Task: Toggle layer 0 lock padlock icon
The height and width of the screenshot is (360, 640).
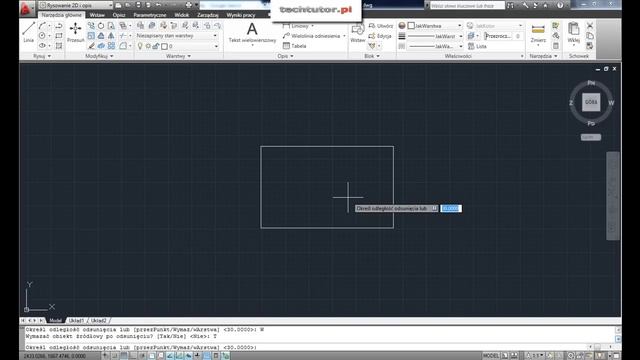Action: click(x=156, y=46)
